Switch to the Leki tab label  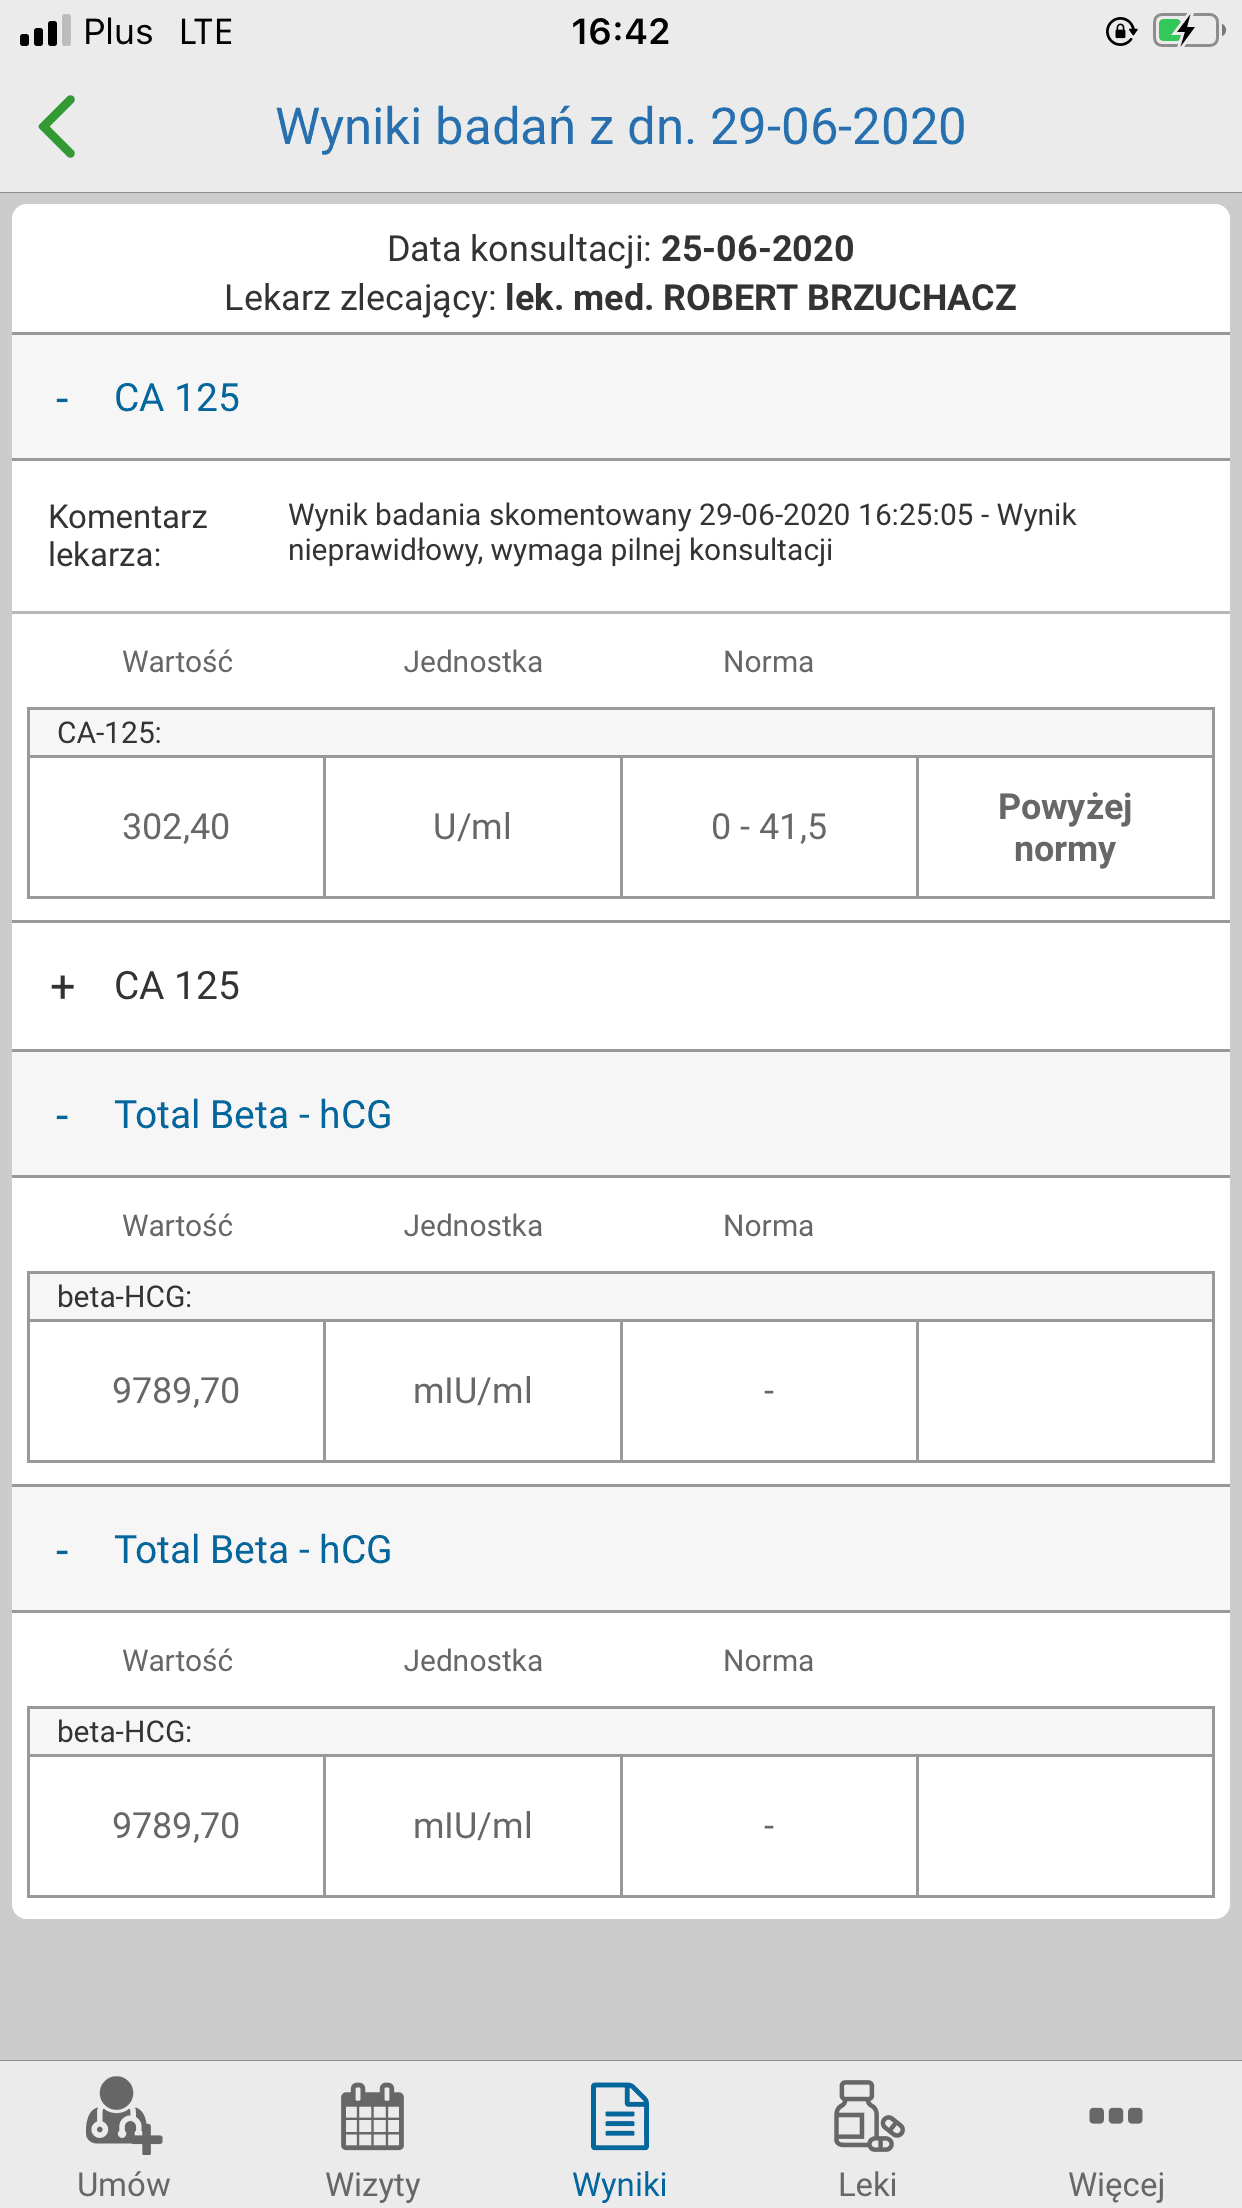(x=868, y=2184)
